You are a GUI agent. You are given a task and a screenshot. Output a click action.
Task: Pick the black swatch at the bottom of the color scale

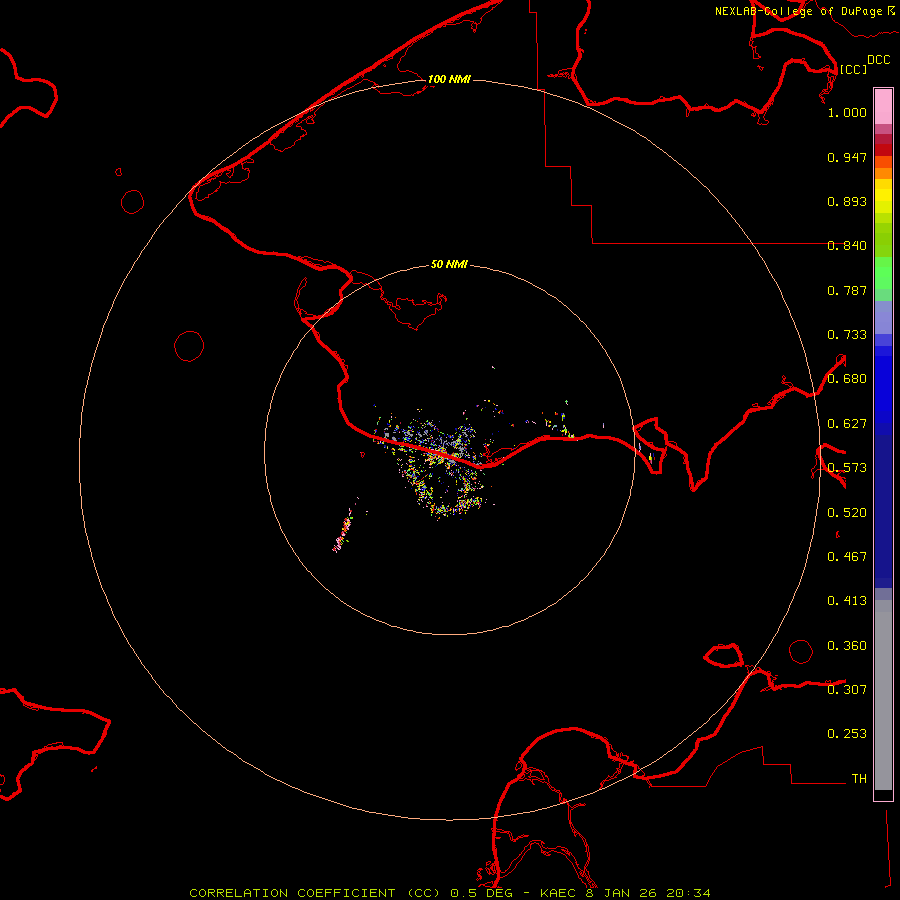[883, 795]
